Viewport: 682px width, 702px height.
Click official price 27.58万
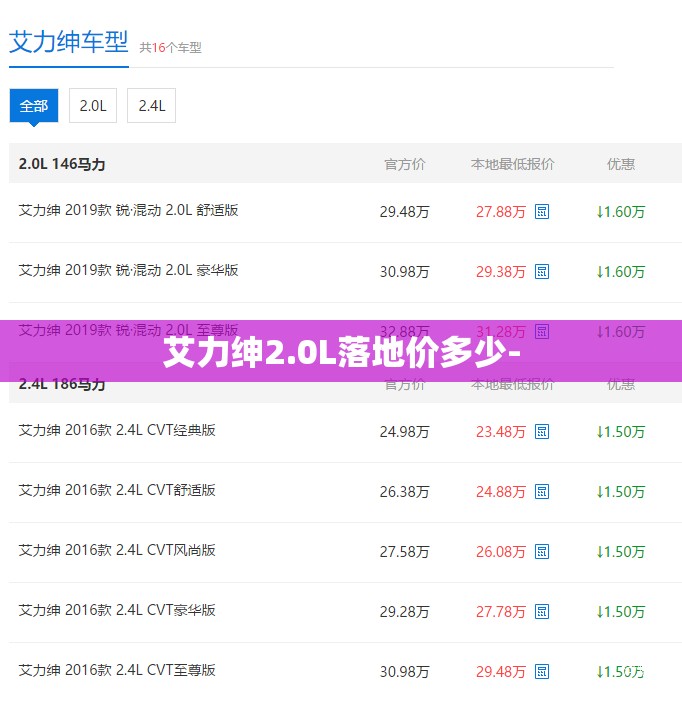click(404, 552)
